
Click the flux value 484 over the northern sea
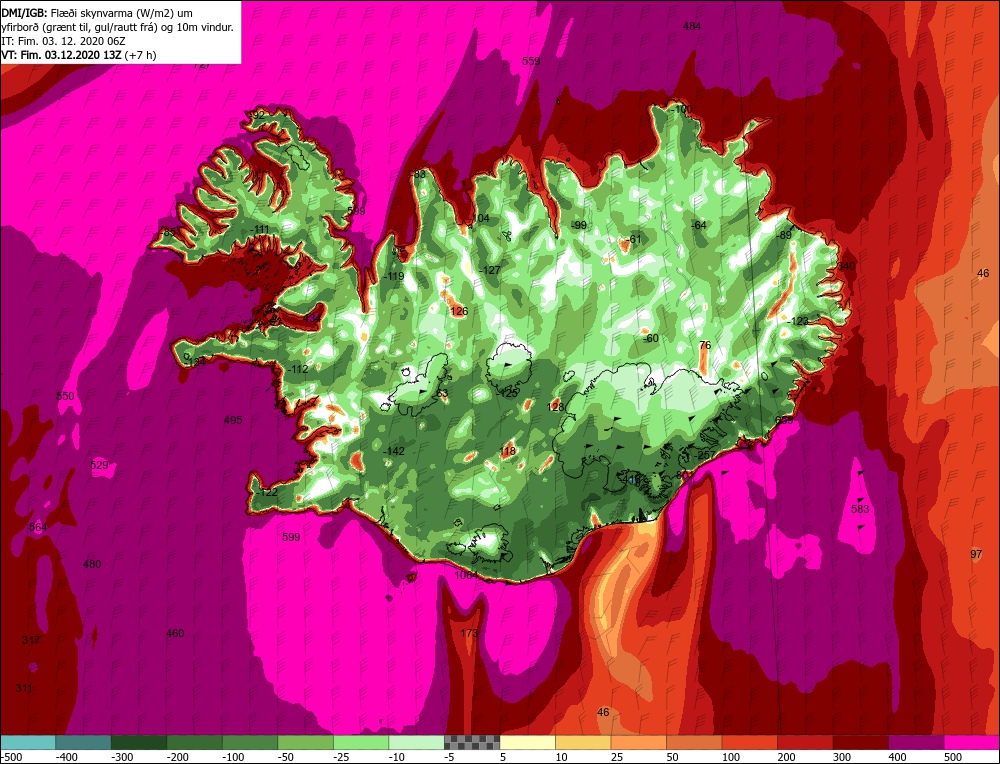[691, 26]
